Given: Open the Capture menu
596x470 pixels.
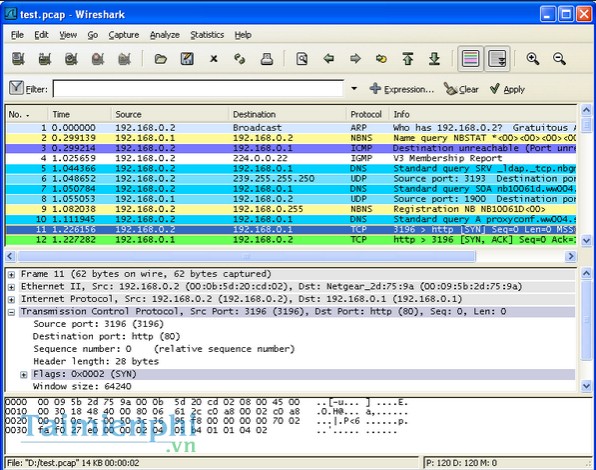Looking at the screenshot, I should (124, 35).
